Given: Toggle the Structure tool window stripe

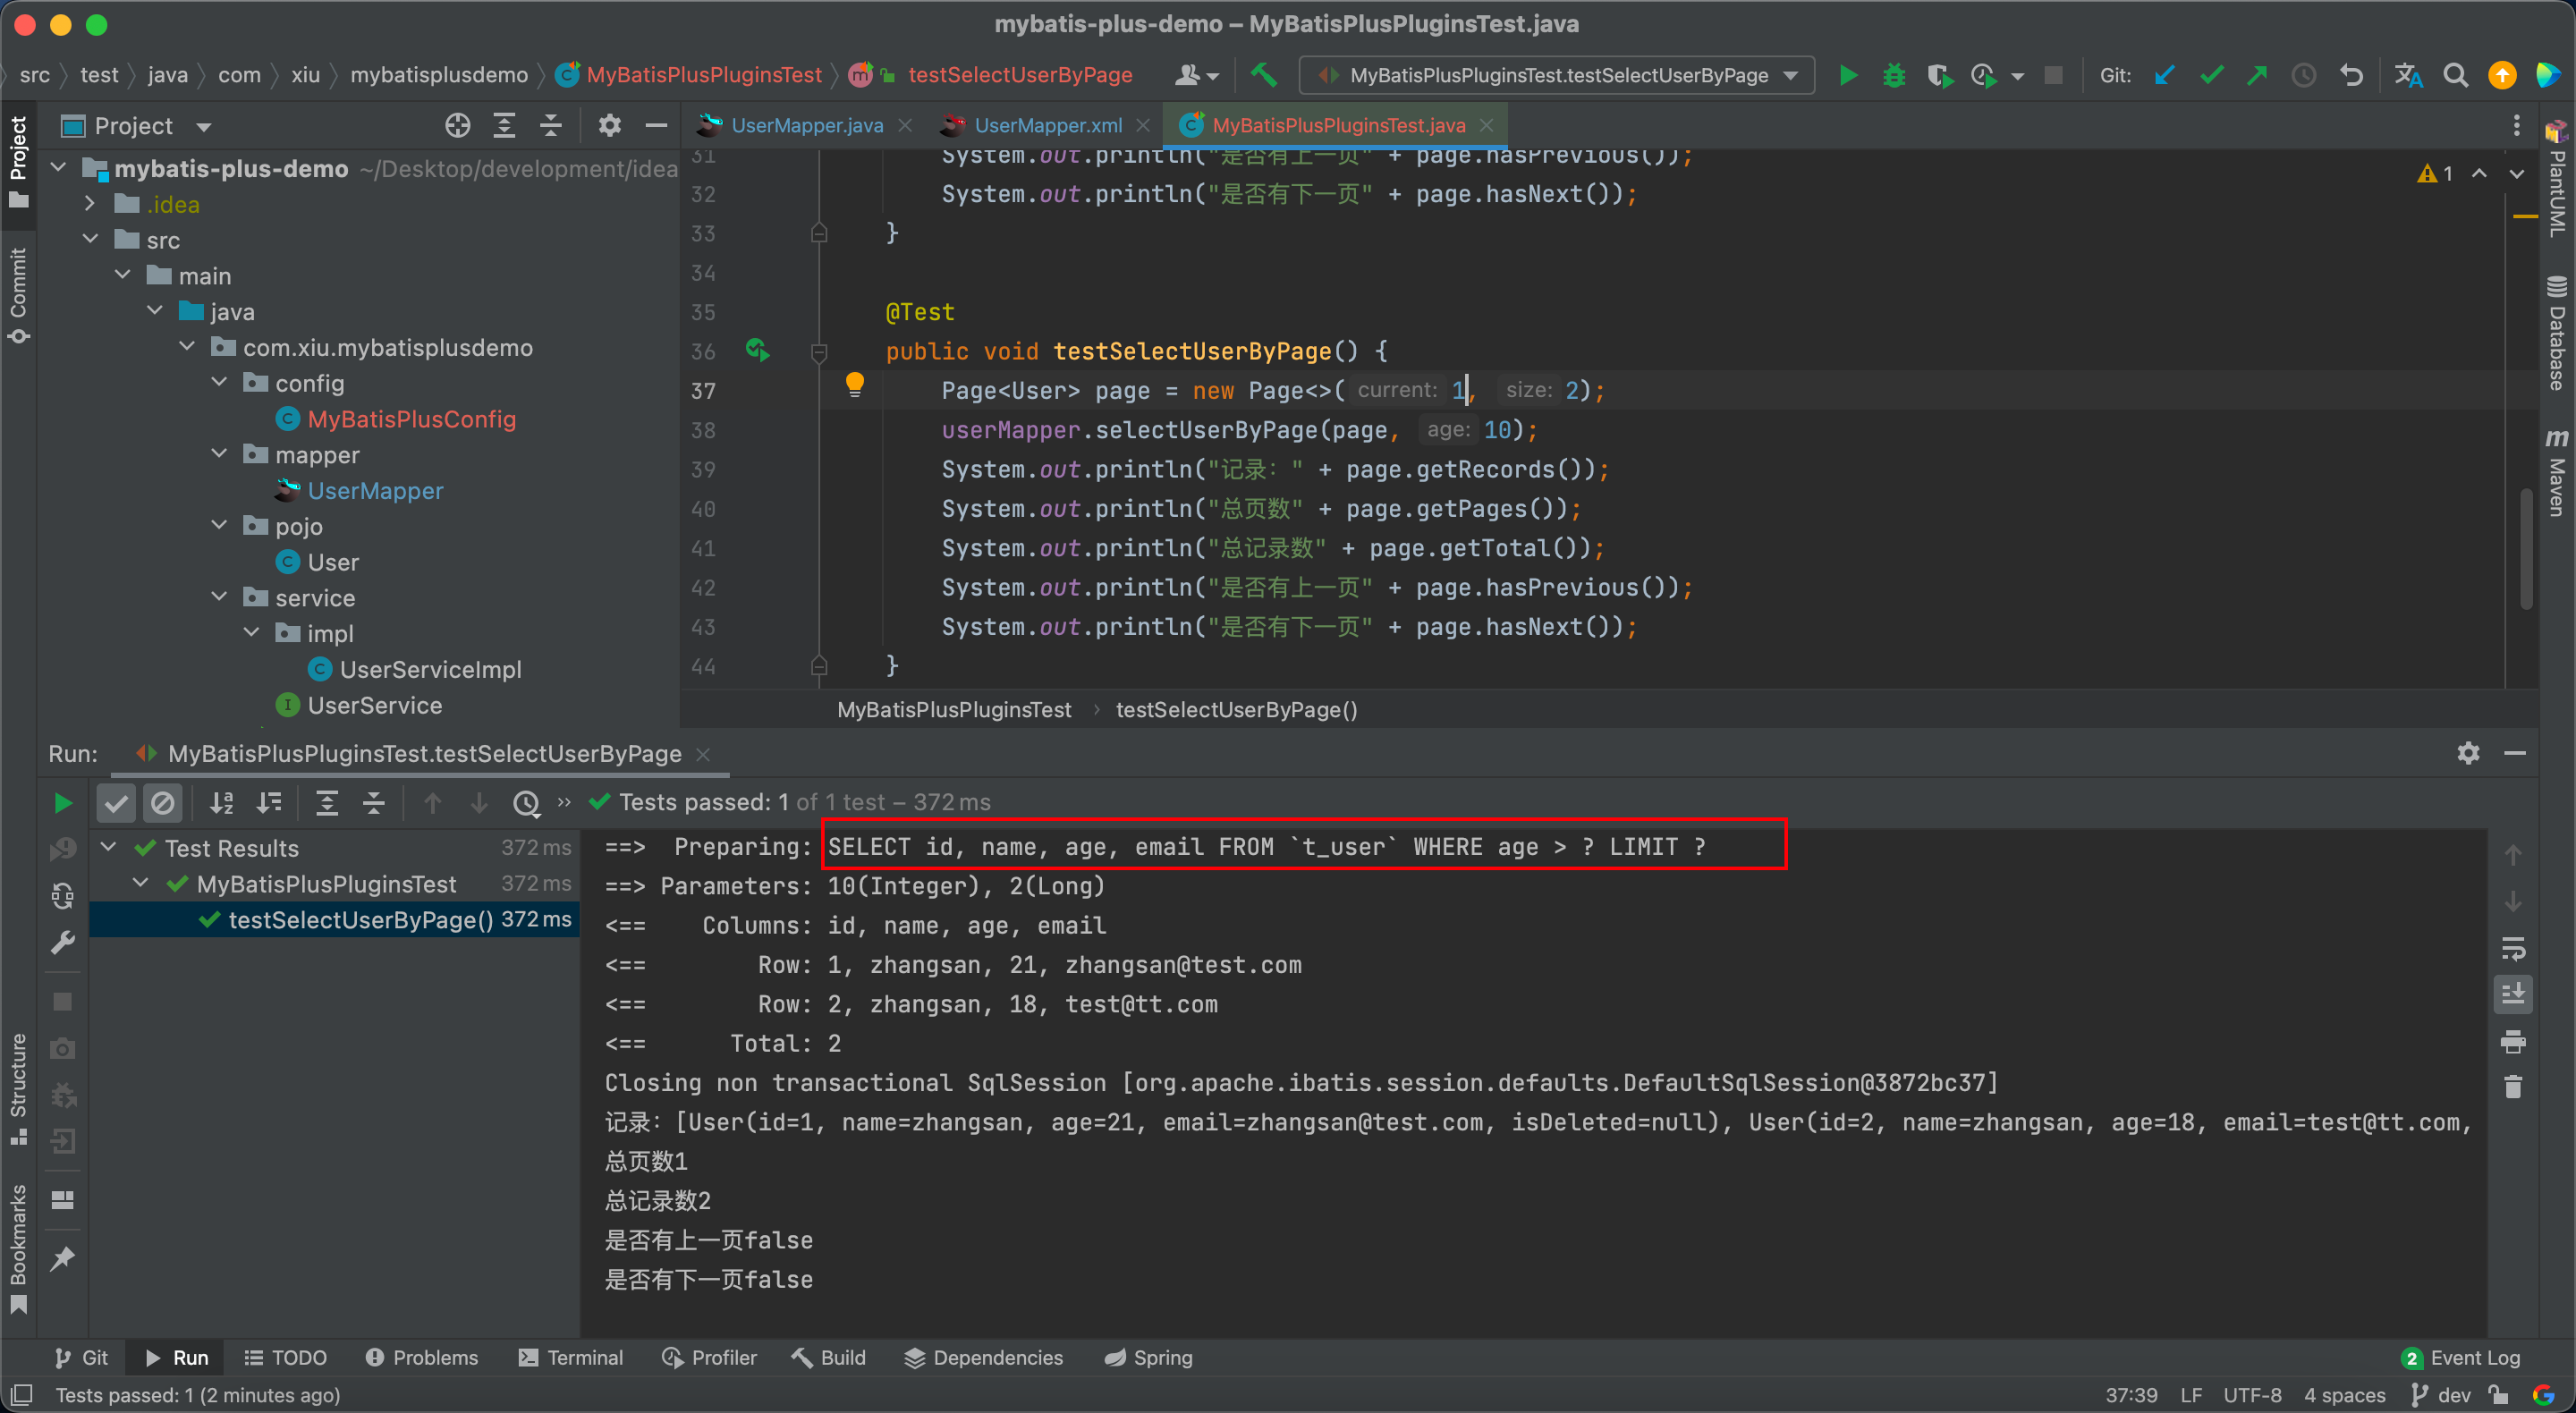Looking at the screenshot, I should tap(18, 1090).
